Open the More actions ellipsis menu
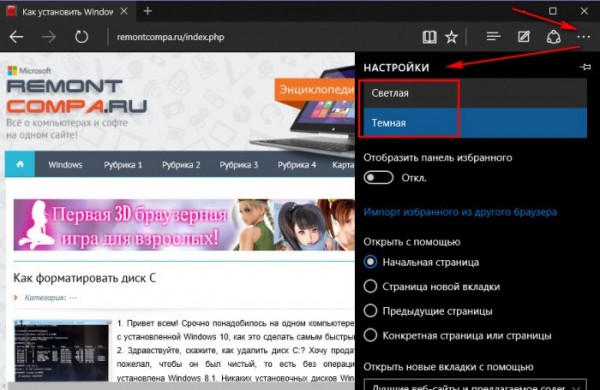 pos(584,37)
